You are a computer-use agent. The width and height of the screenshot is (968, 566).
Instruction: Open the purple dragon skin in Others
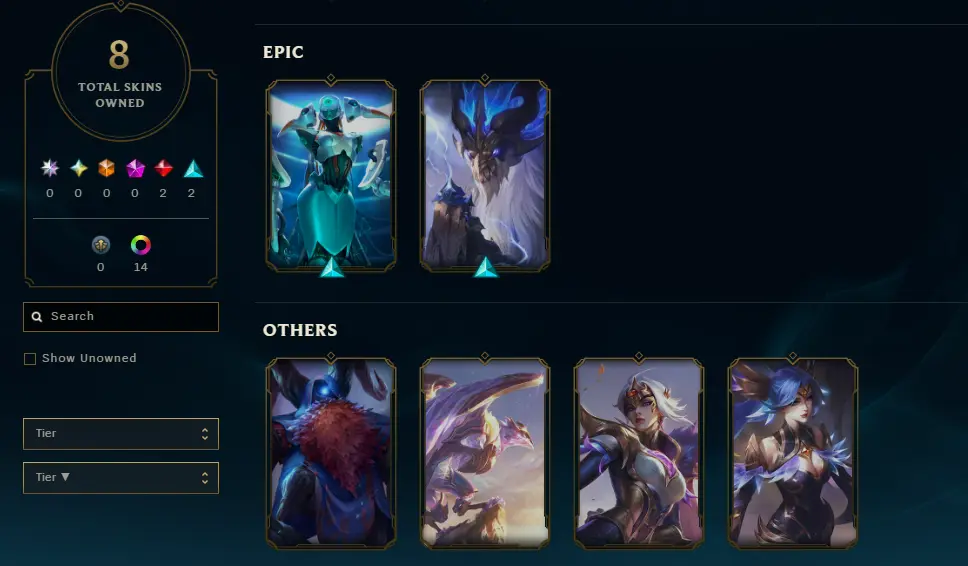click(x=485, y=453)
